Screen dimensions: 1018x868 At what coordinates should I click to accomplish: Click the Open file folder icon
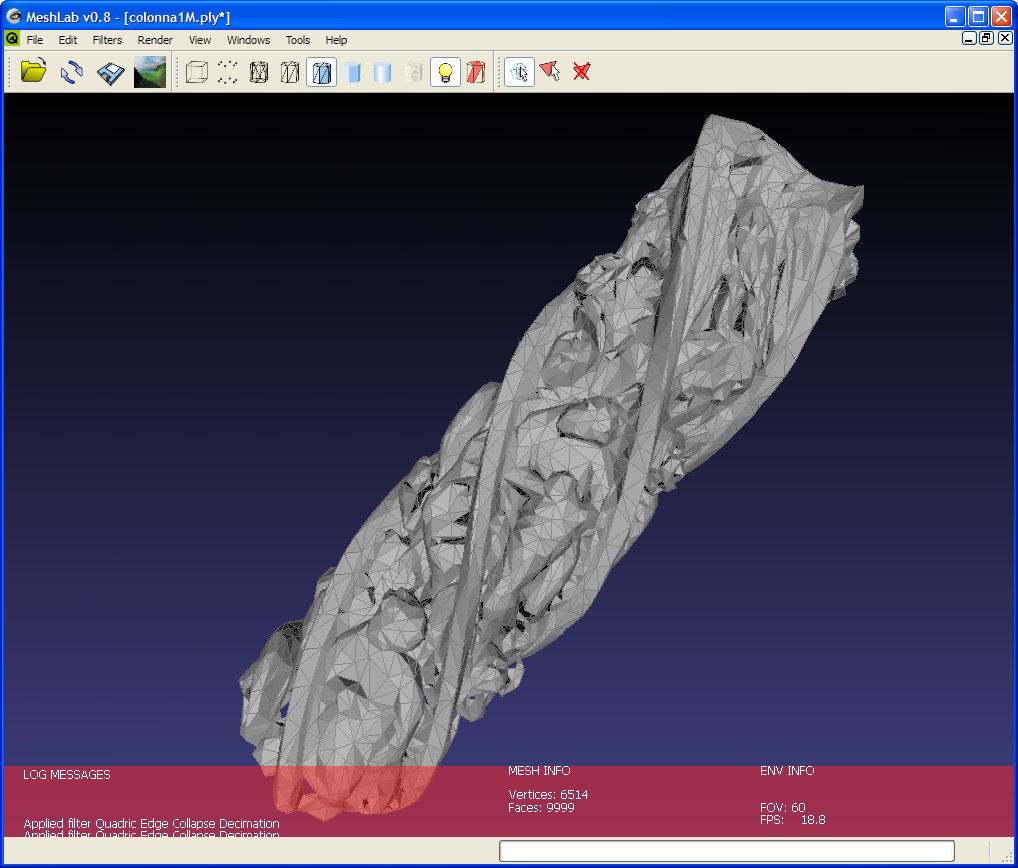point(33,72)
